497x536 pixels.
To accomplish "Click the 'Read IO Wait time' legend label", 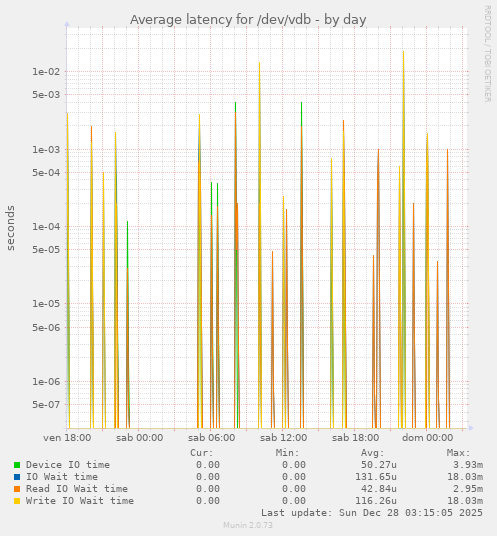I will coord(77,489).
